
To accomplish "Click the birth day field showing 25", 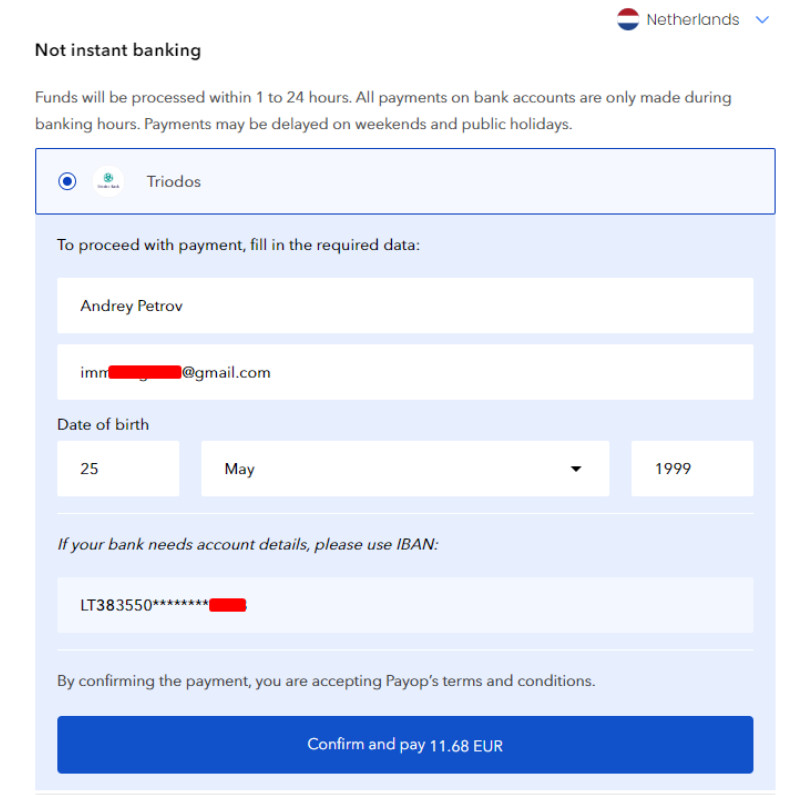I will [118, 469].
